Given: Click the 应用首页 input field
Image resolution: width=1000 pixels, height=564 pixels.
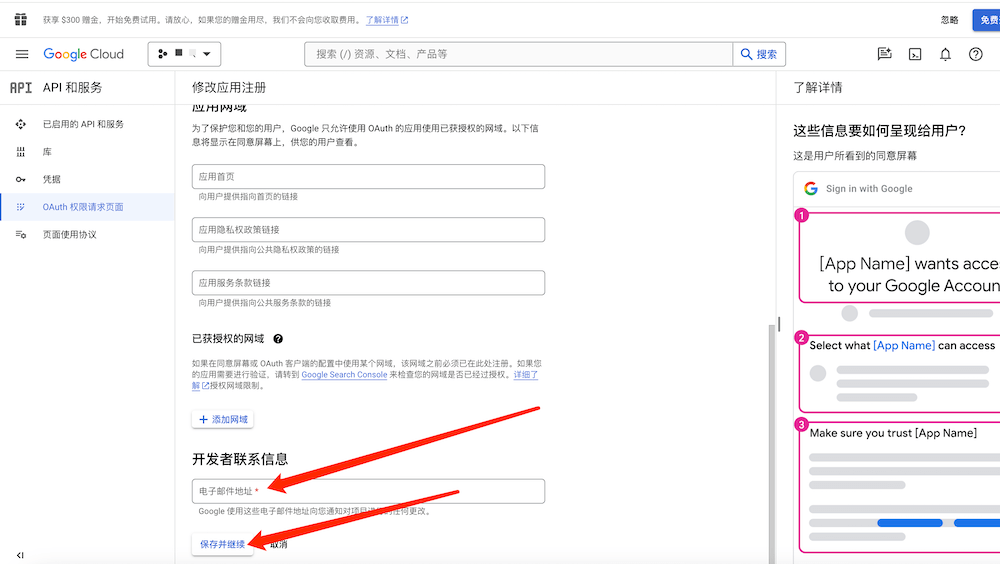Looking at the screenshot, I should (x=368, y=177).
